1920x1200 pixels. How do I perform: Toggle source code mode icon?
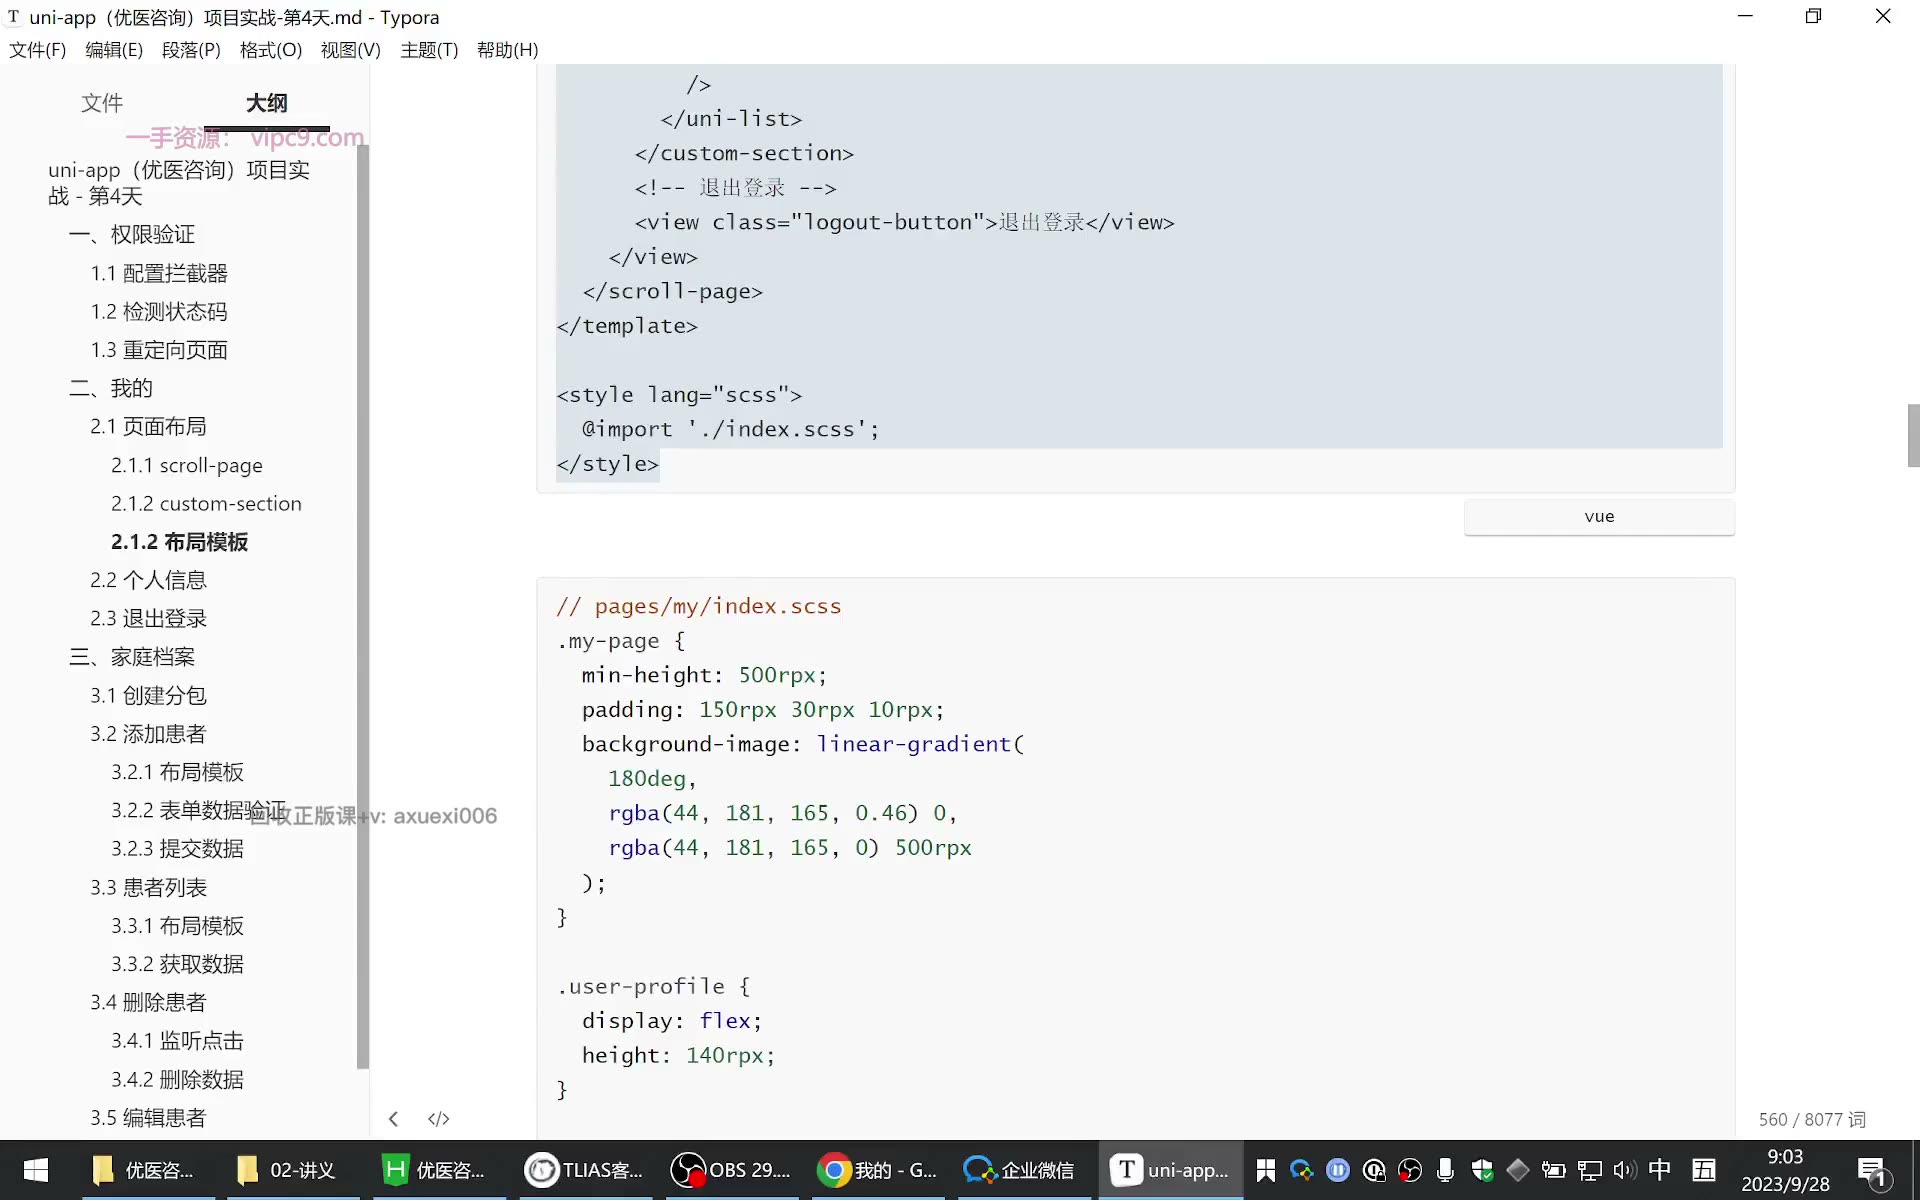[439, 1119]
